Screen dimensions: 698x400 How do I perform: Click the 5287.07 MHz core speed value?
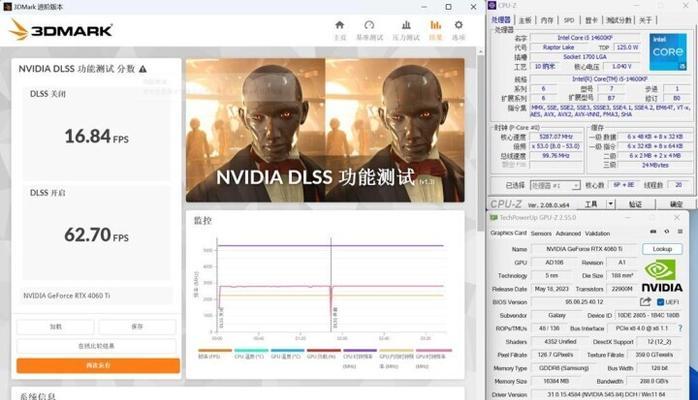556,137
